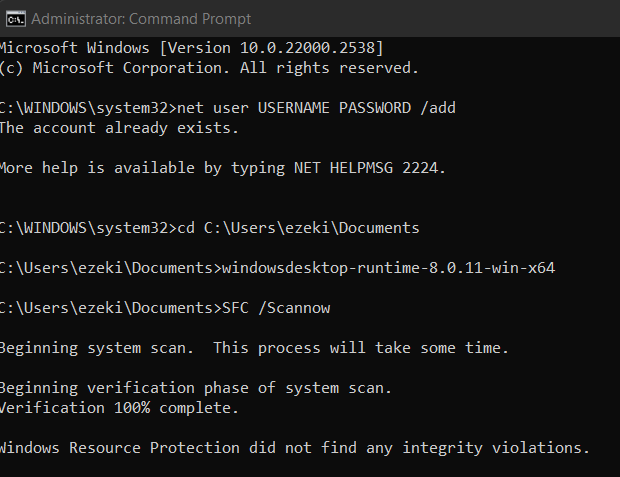Click 'Beginning verification phase of system scan.'
The height and width of the screenshot is (477, 620).
[196, 388]
